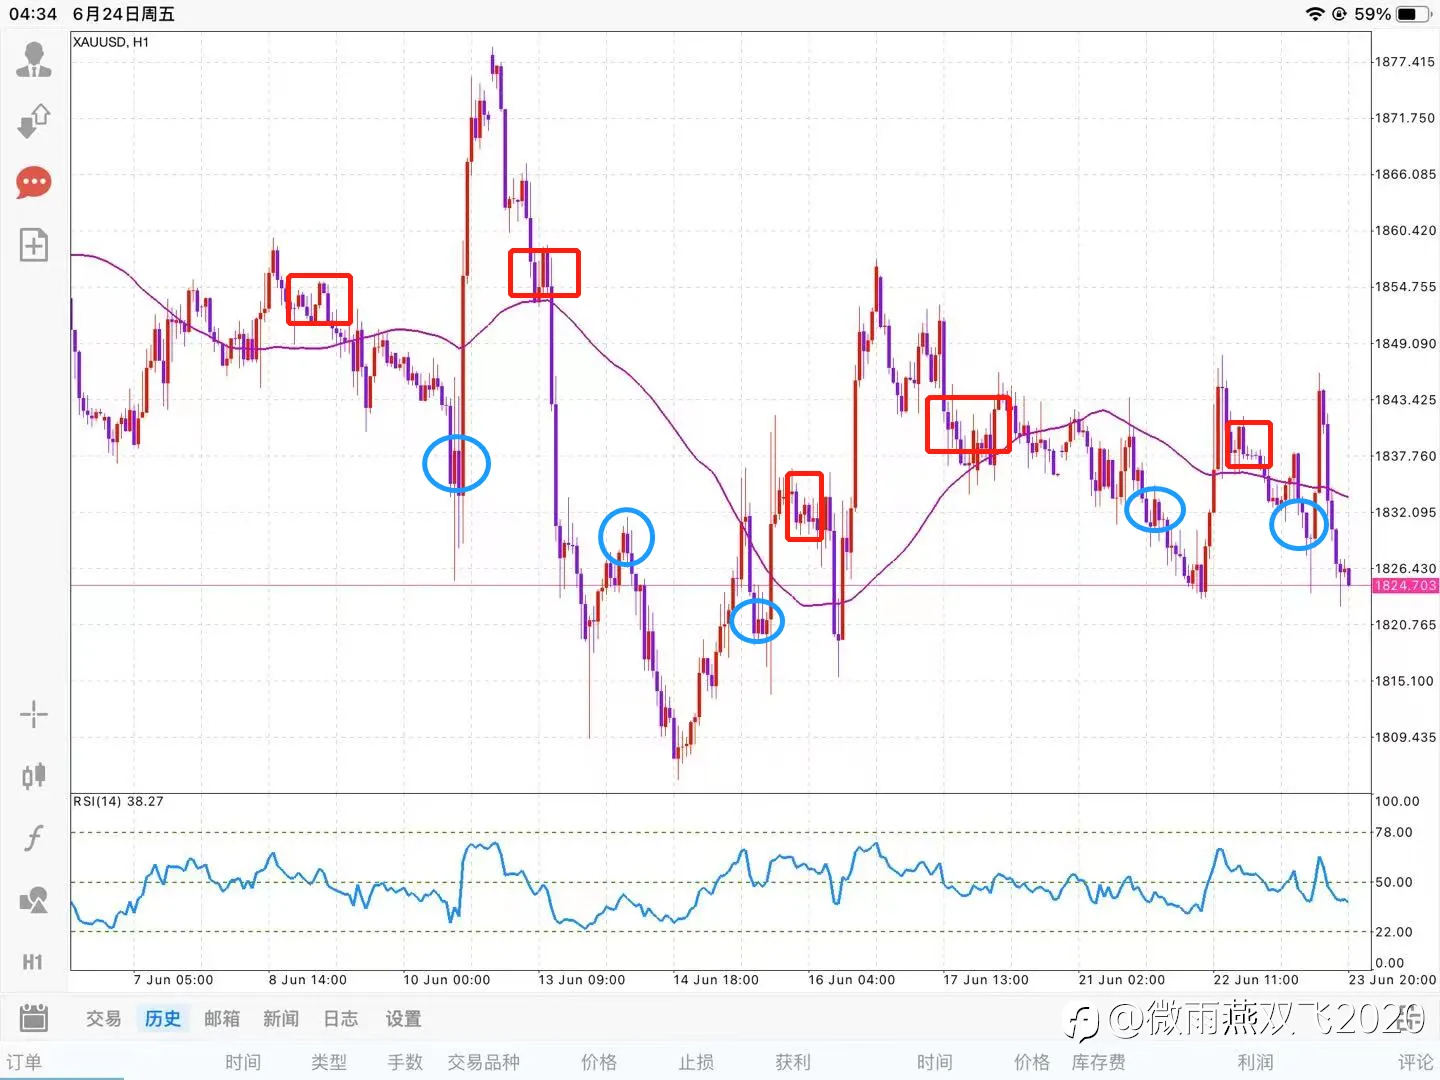This screenshot has width=1440, height=1080.
Task: Activate the crosshair tool
Action: pos(33,714)
